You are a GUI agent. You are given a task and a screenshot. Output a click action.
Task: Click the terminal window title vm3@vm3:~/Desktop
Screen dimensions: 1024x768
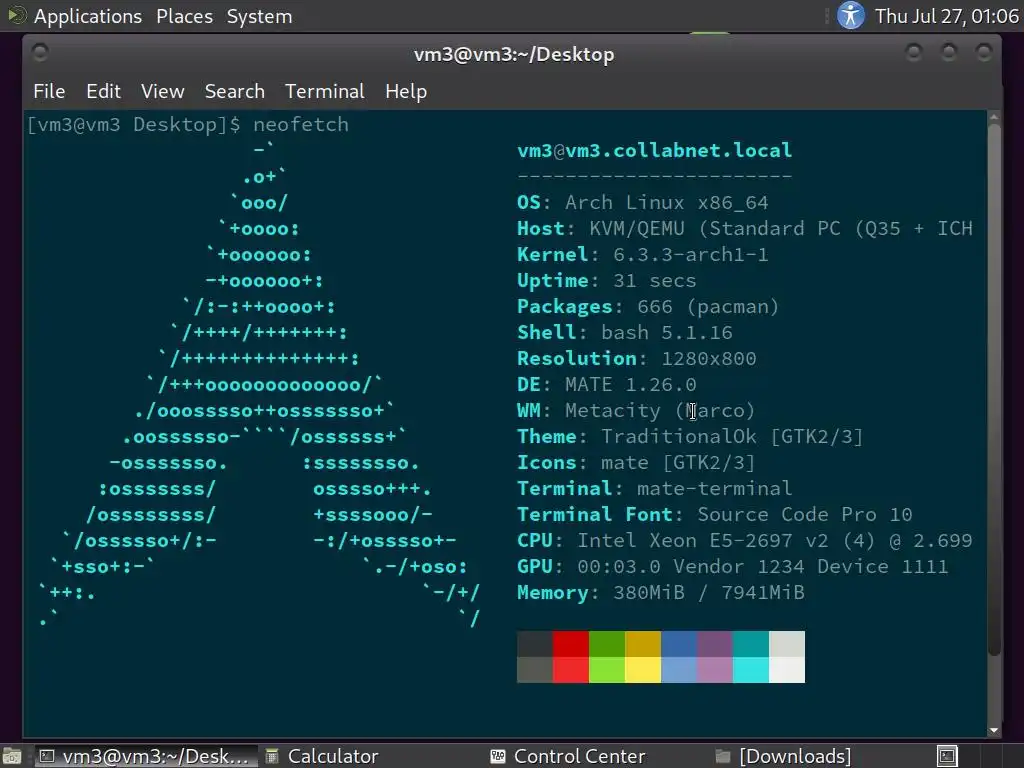[x=514, y=54]
